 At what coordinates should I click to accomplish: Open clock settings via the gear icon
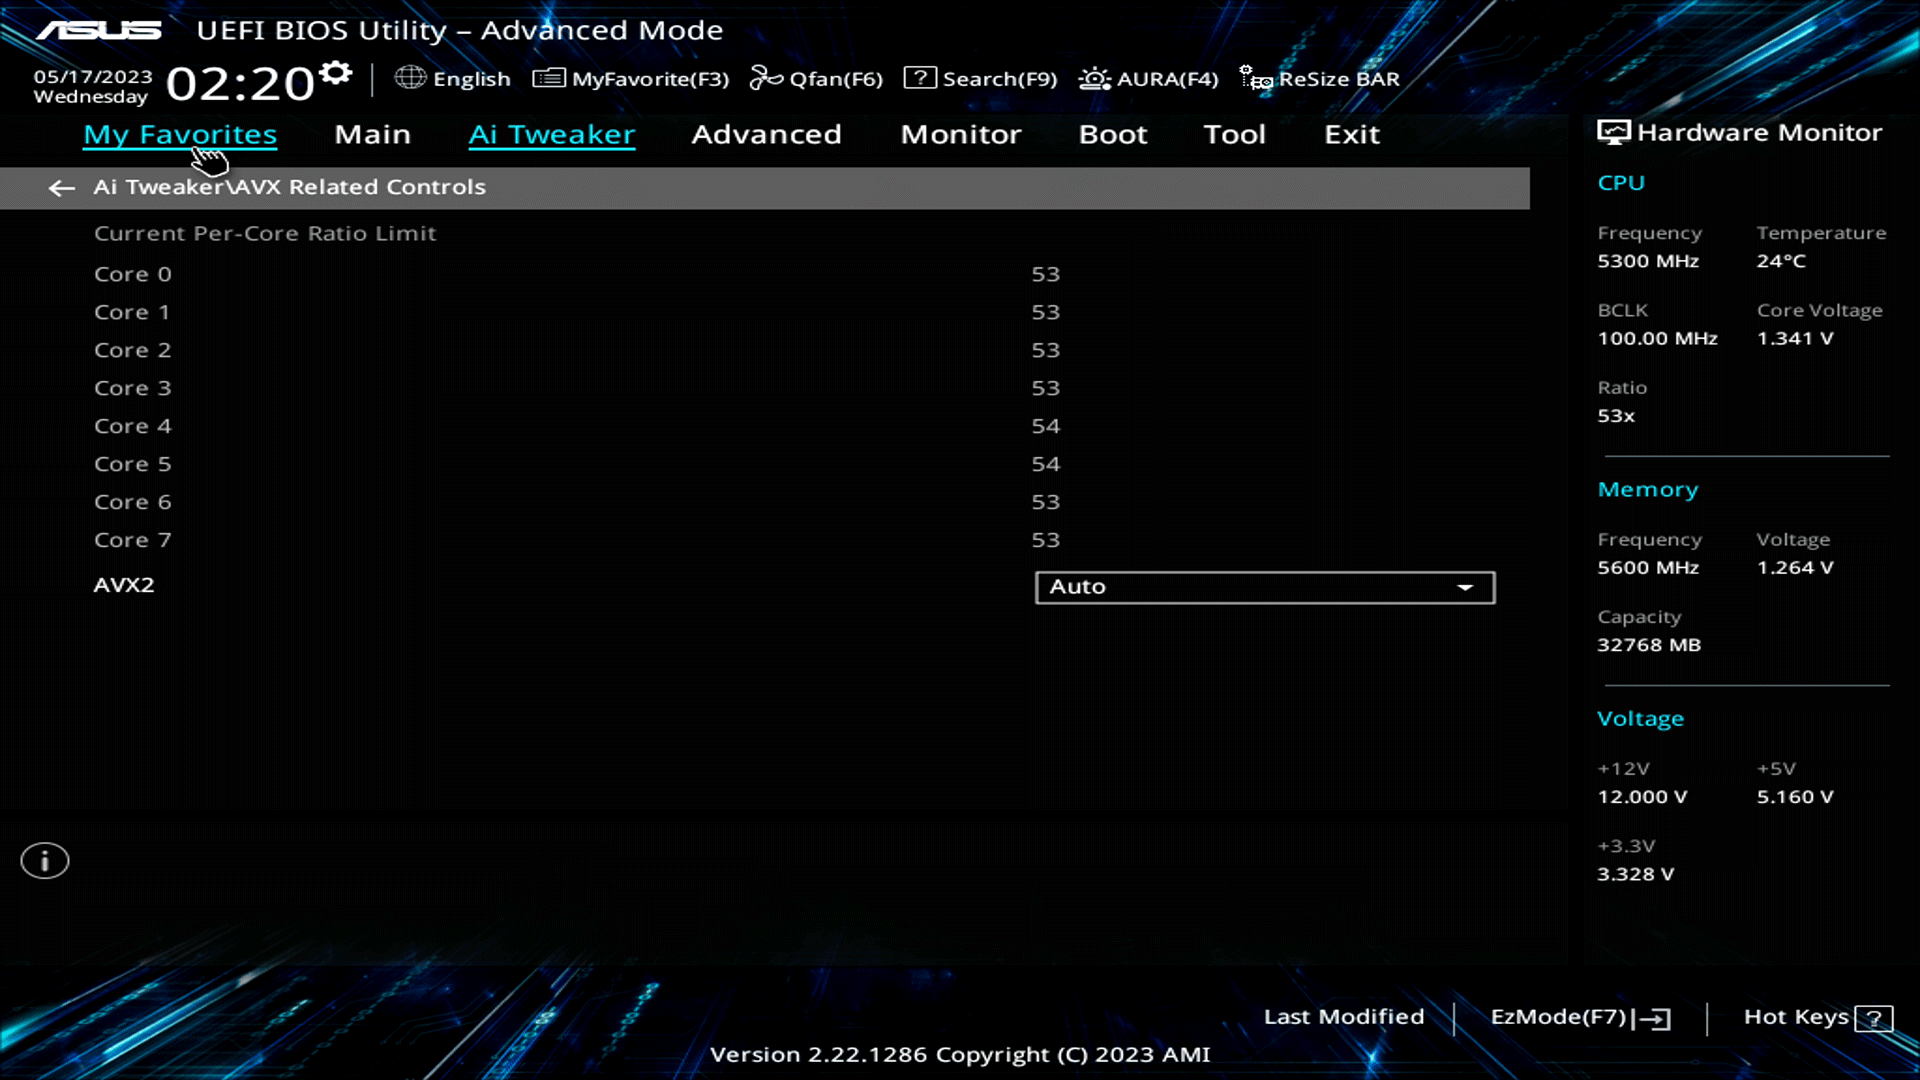coord(334,70)
